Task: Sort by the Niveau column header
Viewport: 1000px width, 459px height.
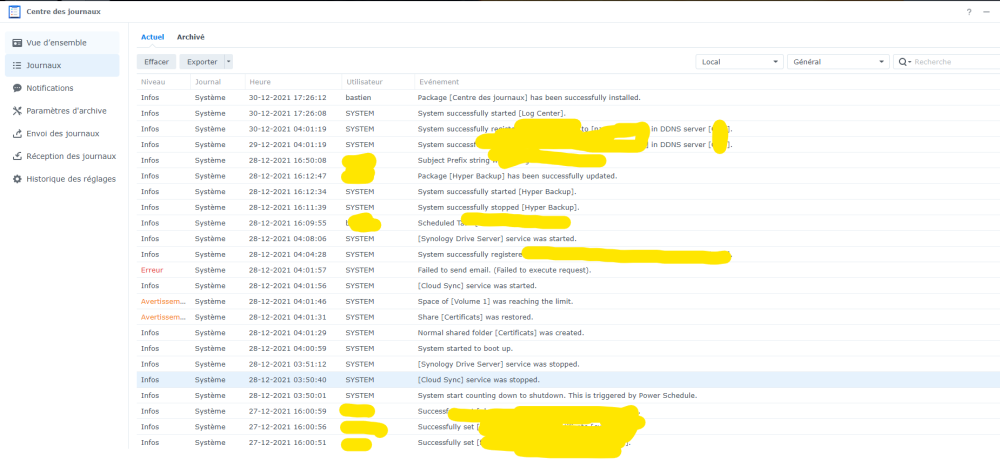Action: tap(152, 82)
